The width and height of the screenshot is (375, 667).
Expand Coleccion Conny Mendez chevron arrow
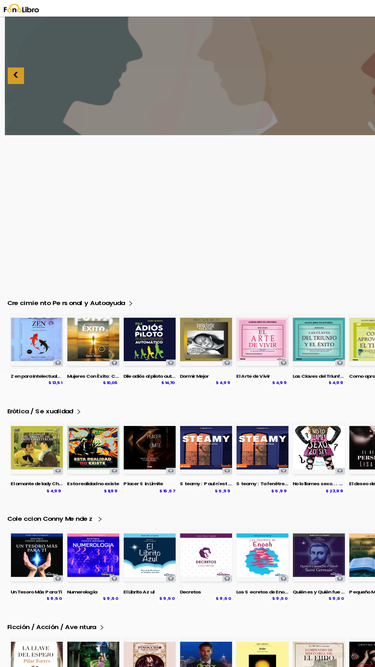100,519
